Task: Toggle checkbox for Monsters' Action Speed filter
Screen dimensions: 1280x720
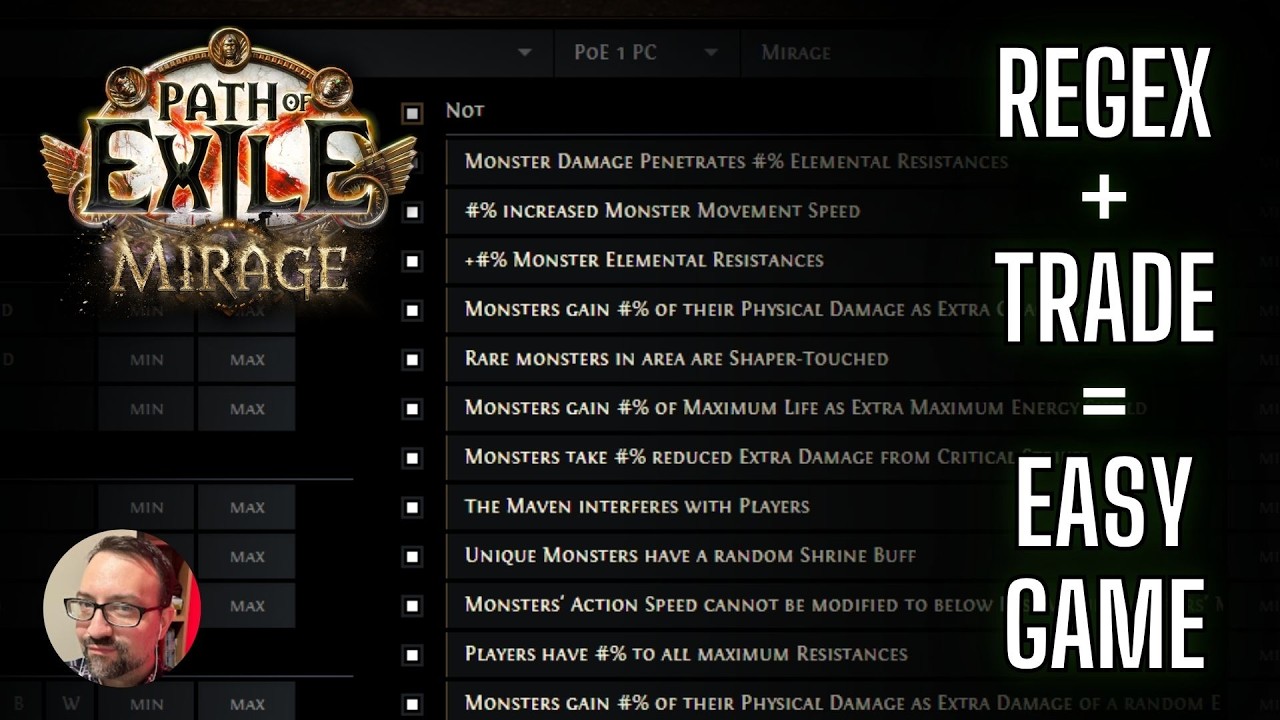Action: tap(412, 606)
